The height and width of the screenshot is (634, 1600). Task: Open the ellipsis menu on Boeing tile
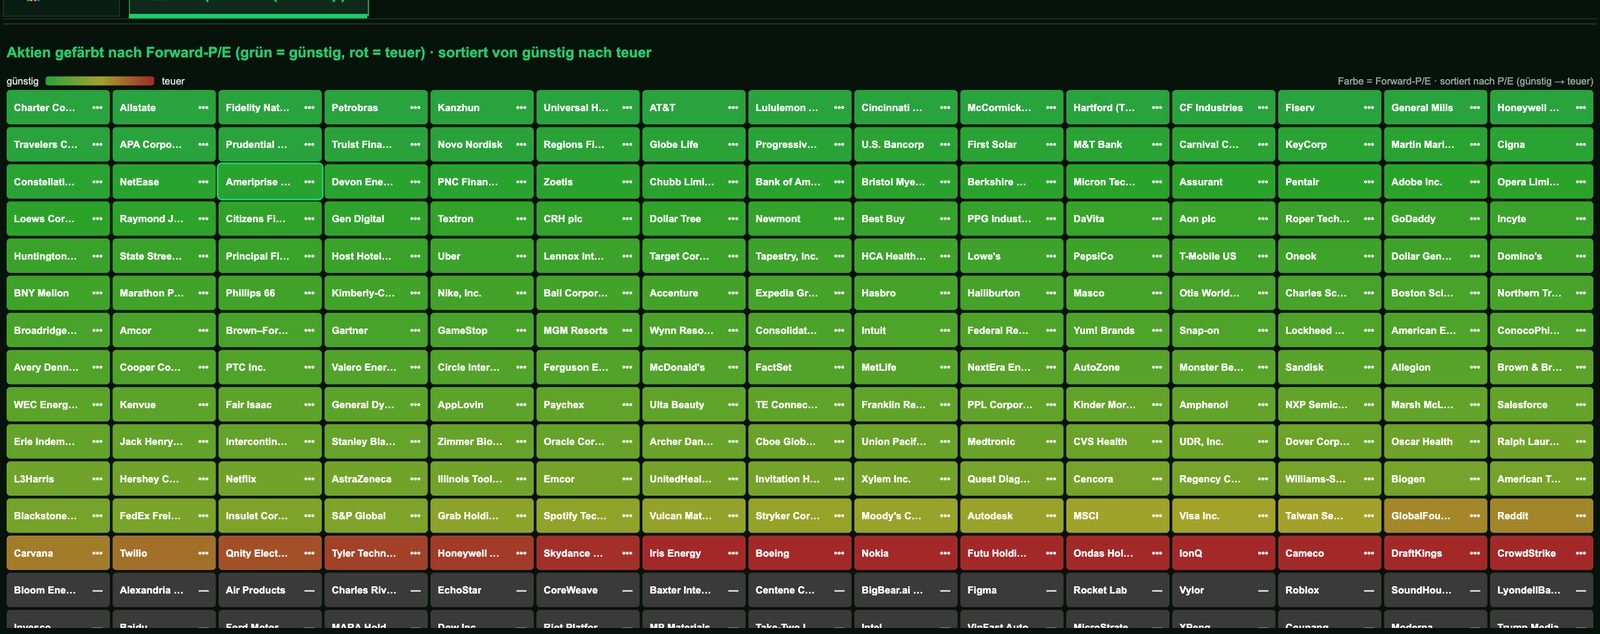point(839,553)
